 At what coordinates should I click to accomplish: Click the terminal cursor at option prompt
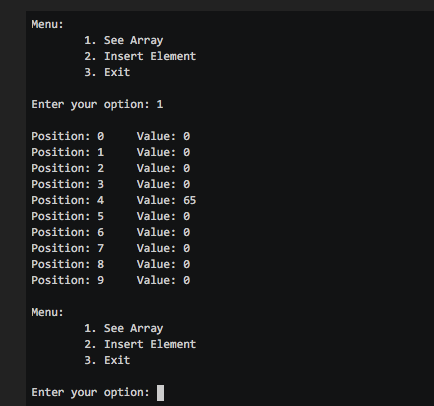point(160,393)
